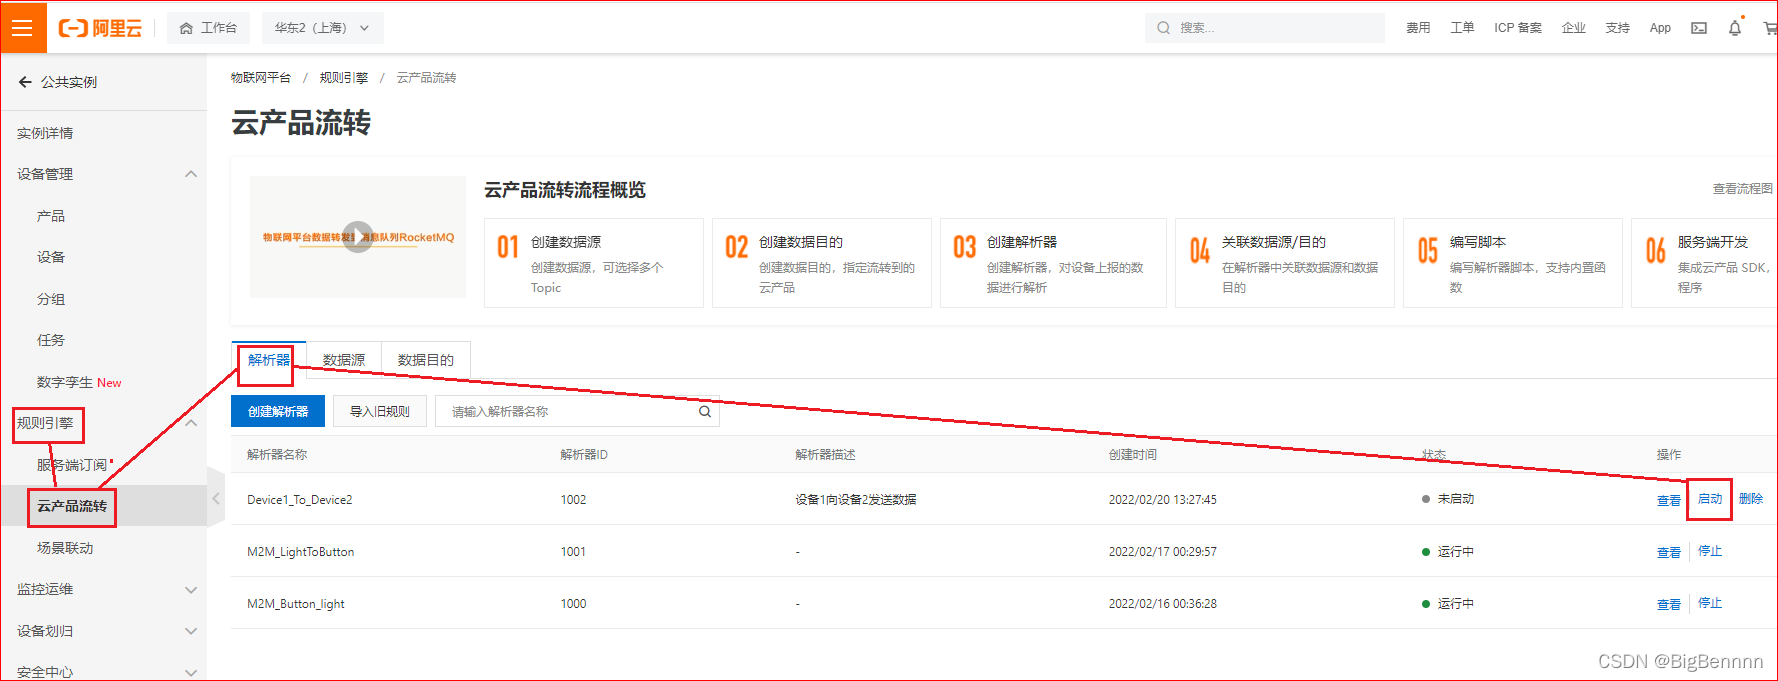
Task: Open the App menu item
Action: click(x=1660, y=28)
